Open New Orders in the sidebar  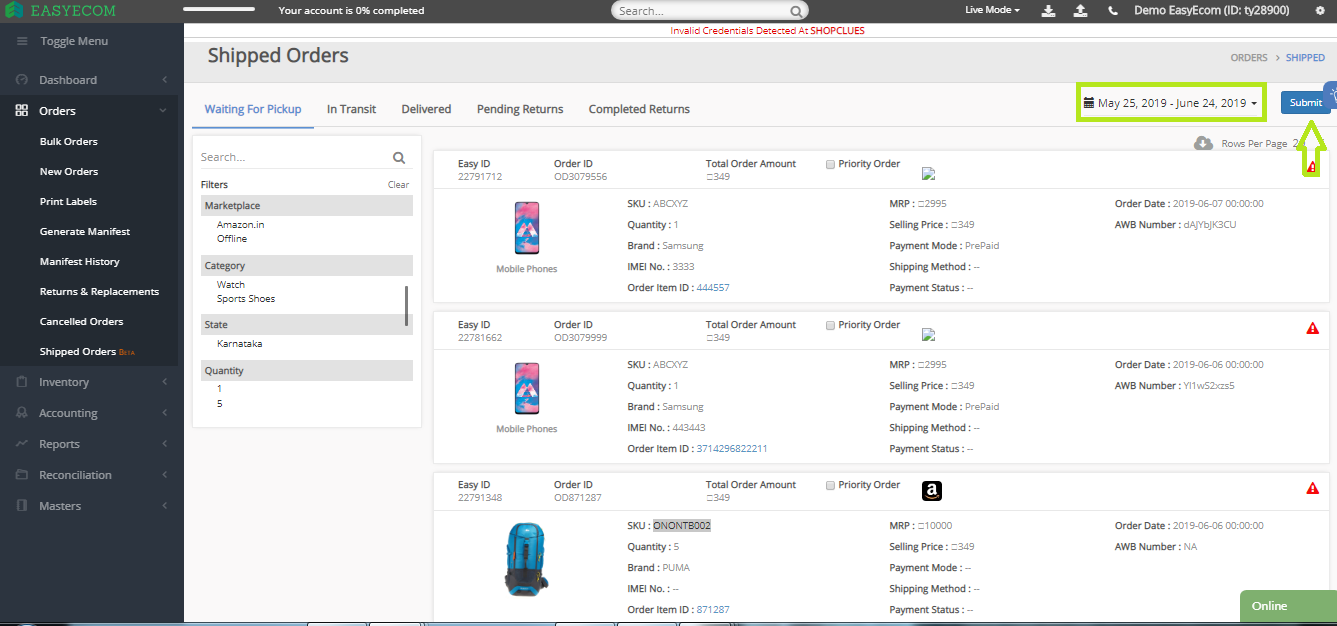click(69, 171)
